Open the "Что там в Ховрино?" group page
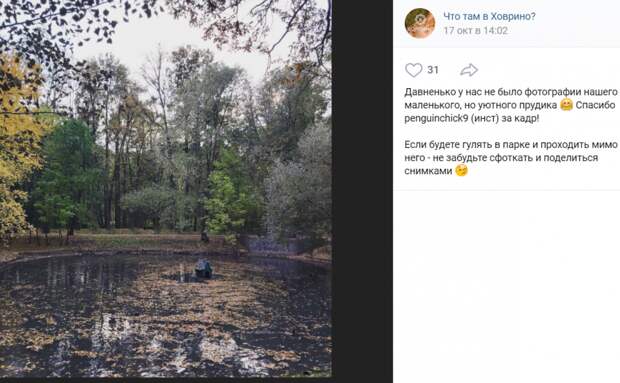The height and width of the screenshot is (383, 620). [x=489, y=16]
